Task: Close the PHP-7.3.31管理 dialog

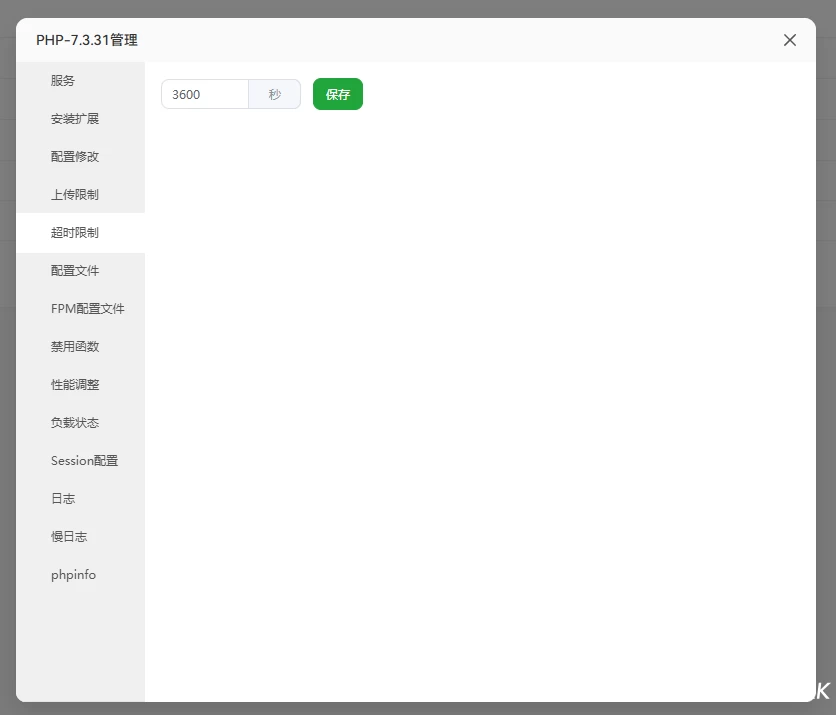Action: coord(789,40)
